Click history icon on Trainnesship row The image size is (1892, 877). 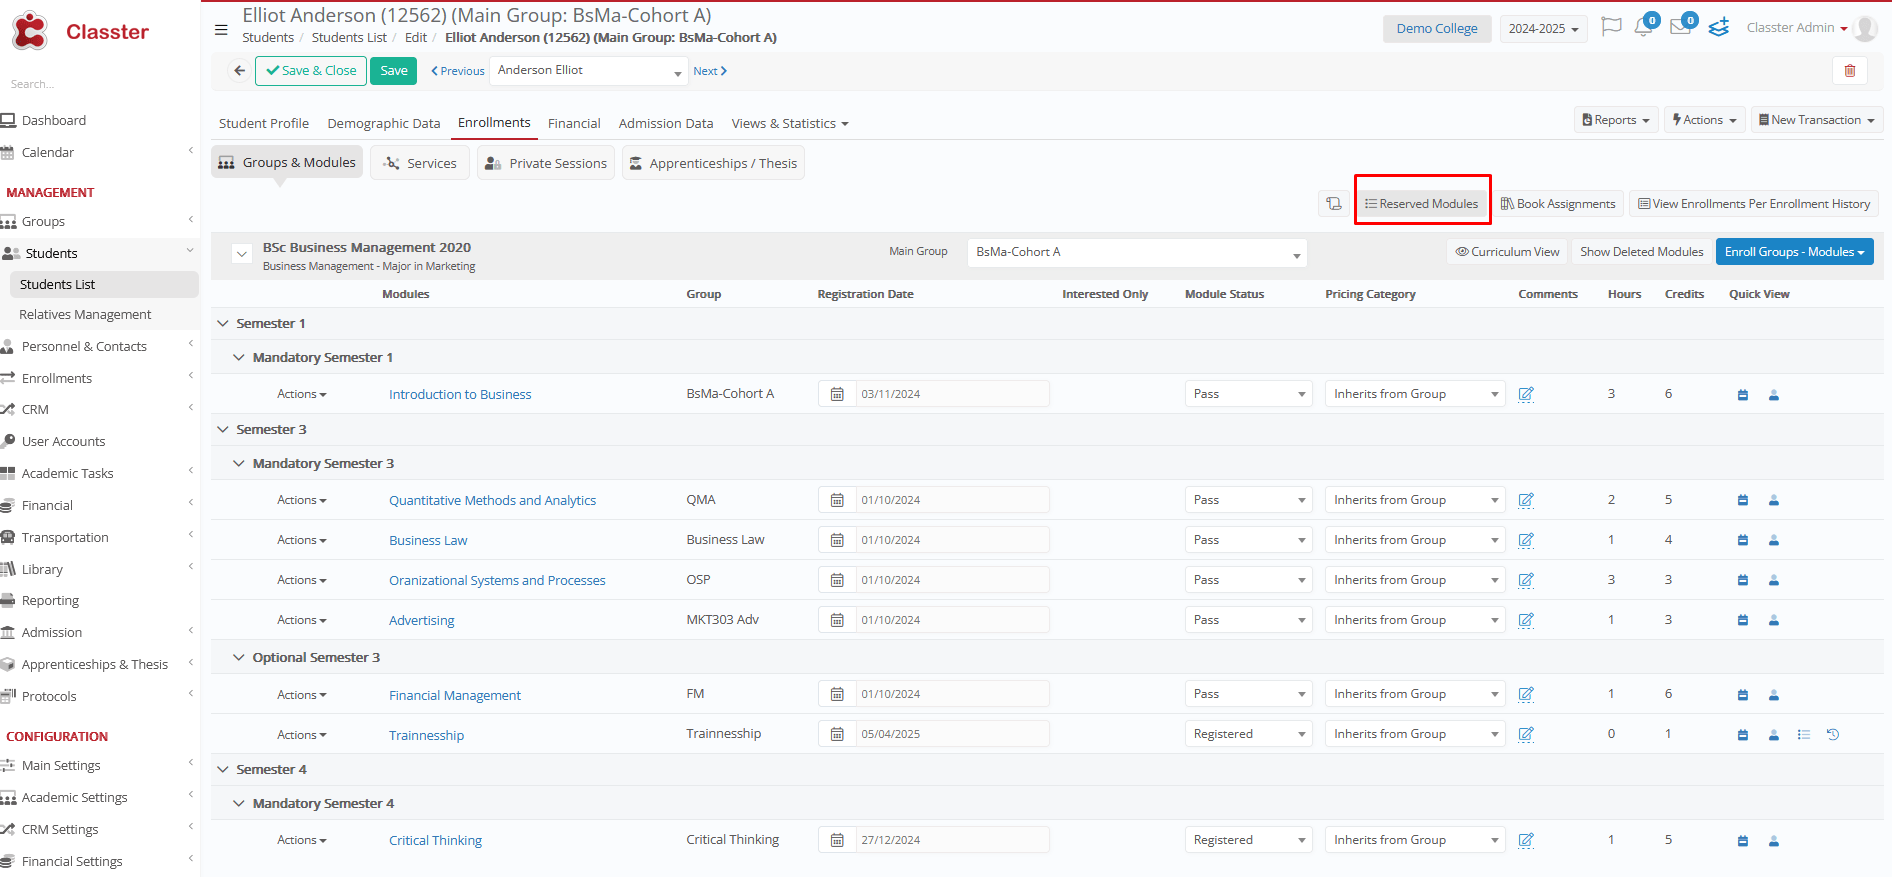click(x=1832, y=735)
